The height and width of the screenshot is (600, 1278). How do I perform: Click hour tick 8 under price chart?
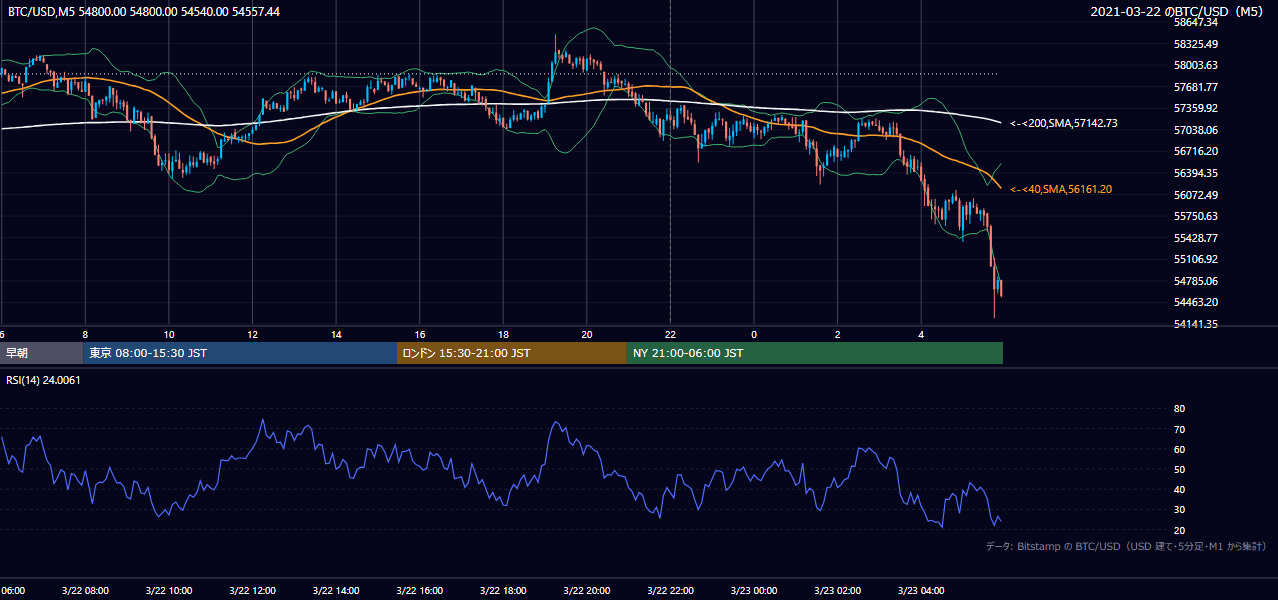[x=86, y=334]
